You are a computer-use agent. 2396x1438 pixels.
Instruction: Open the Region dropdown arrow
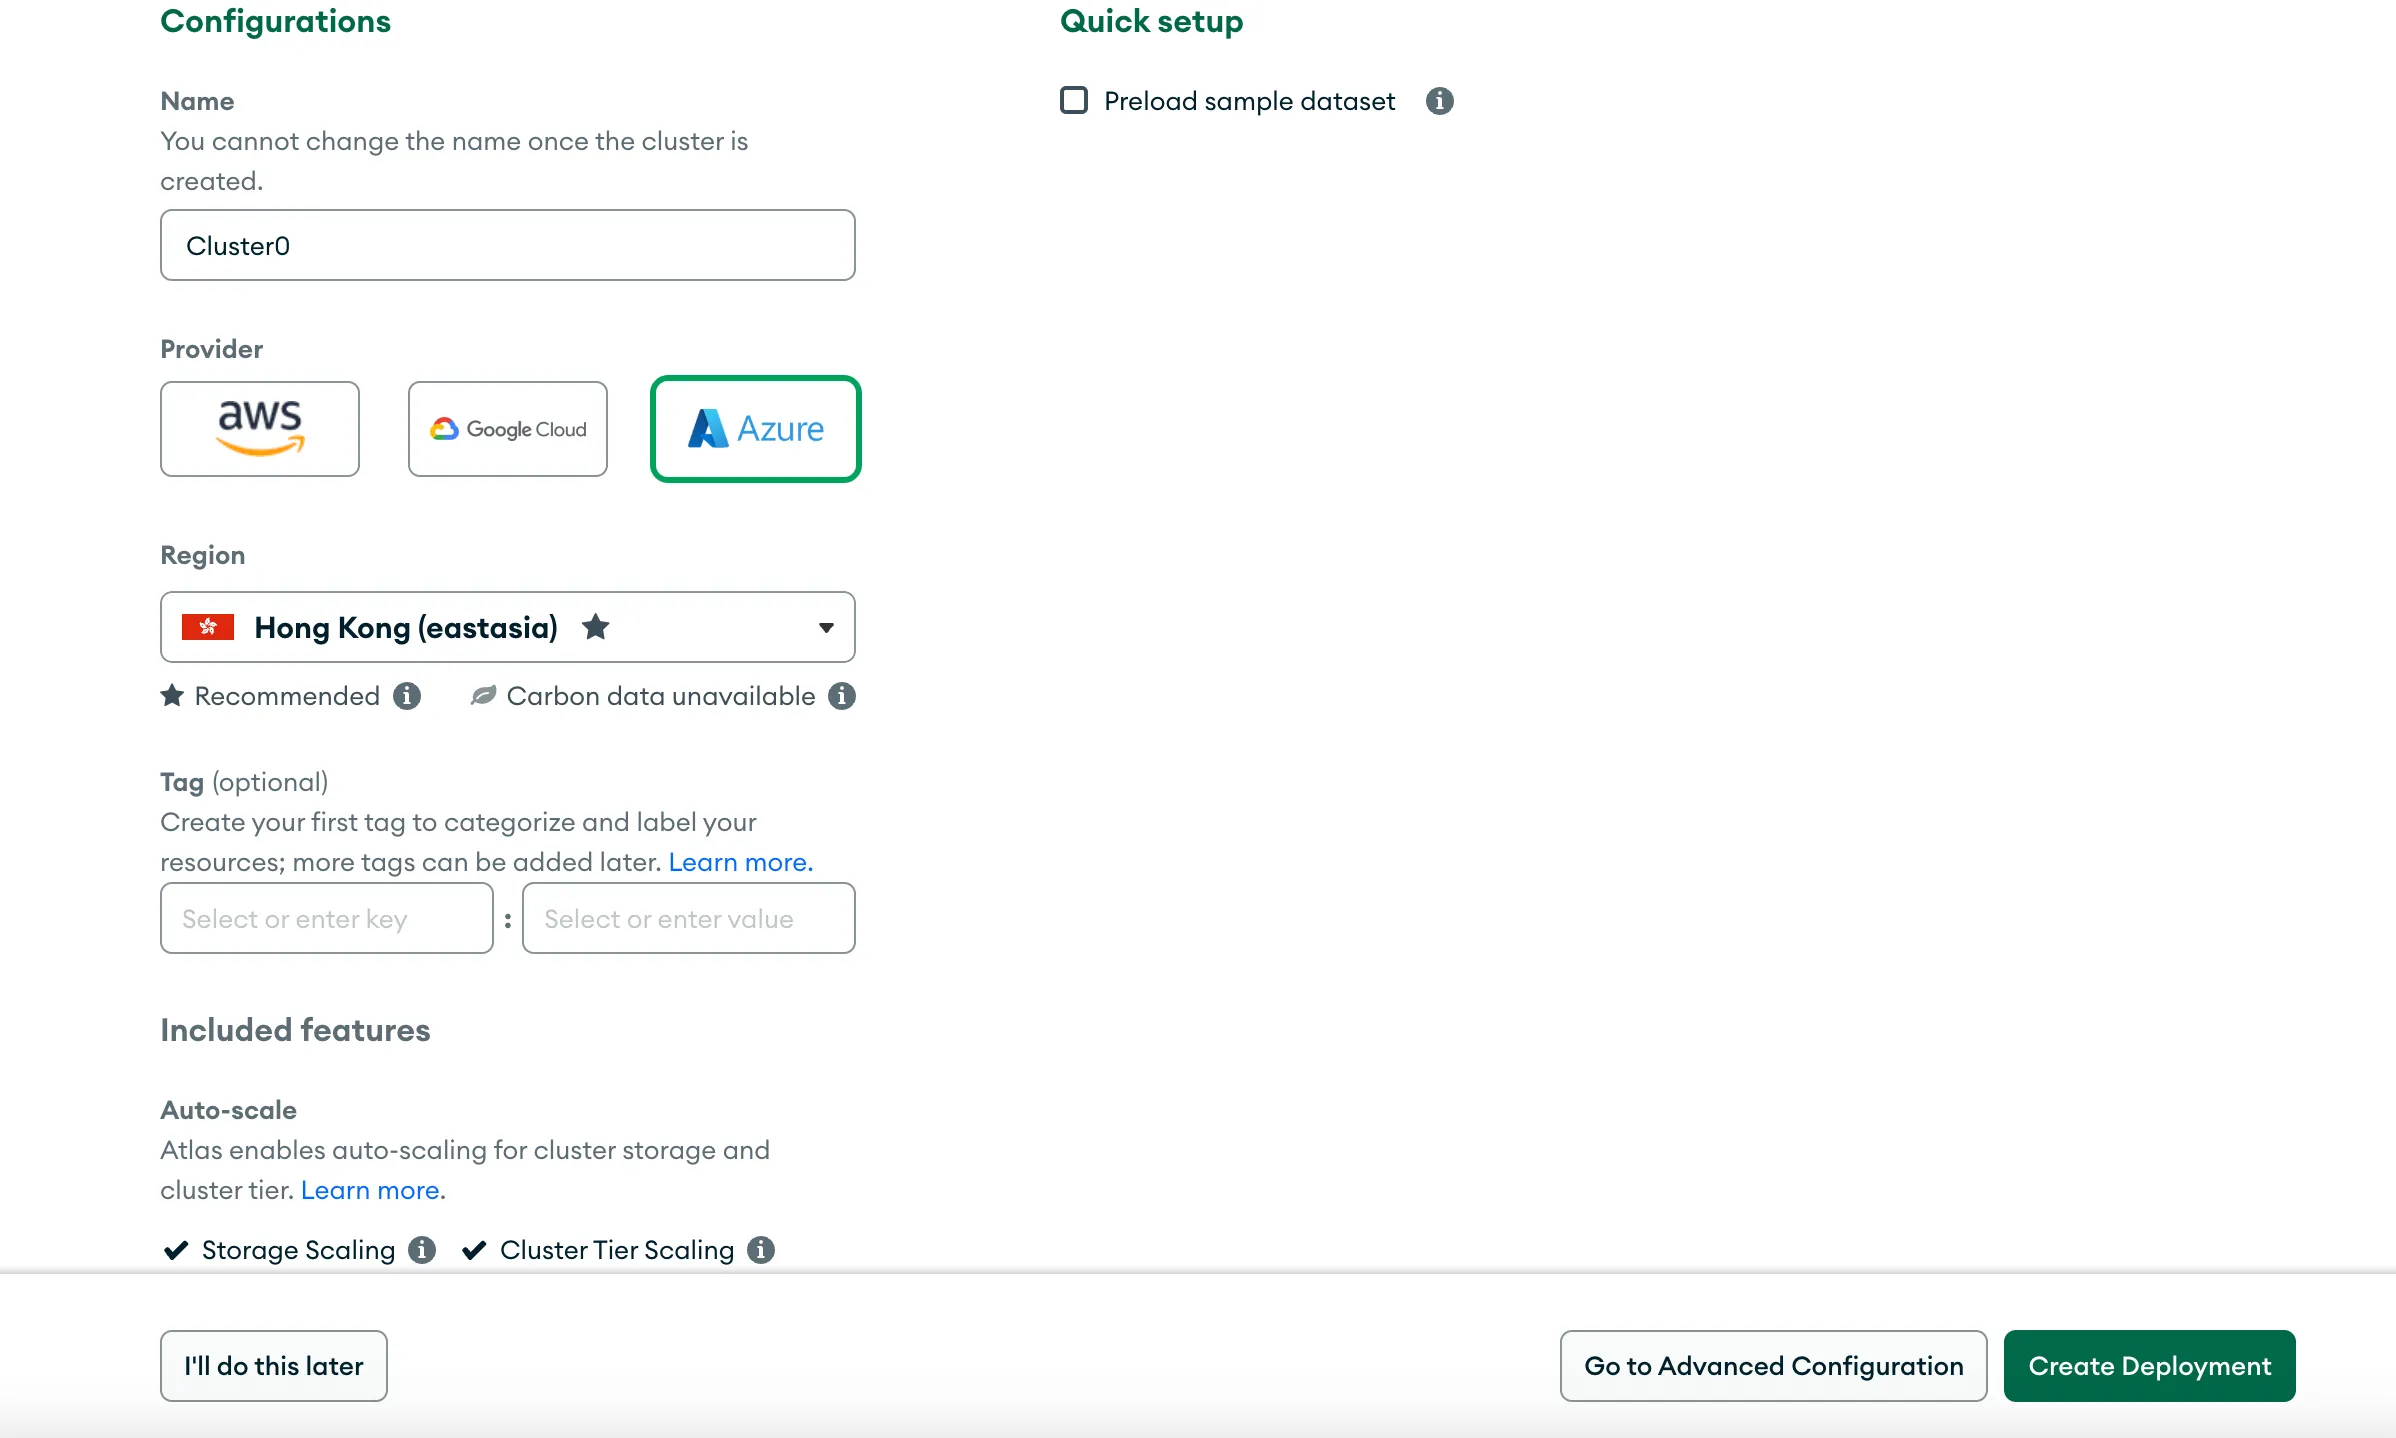(826, 628)
